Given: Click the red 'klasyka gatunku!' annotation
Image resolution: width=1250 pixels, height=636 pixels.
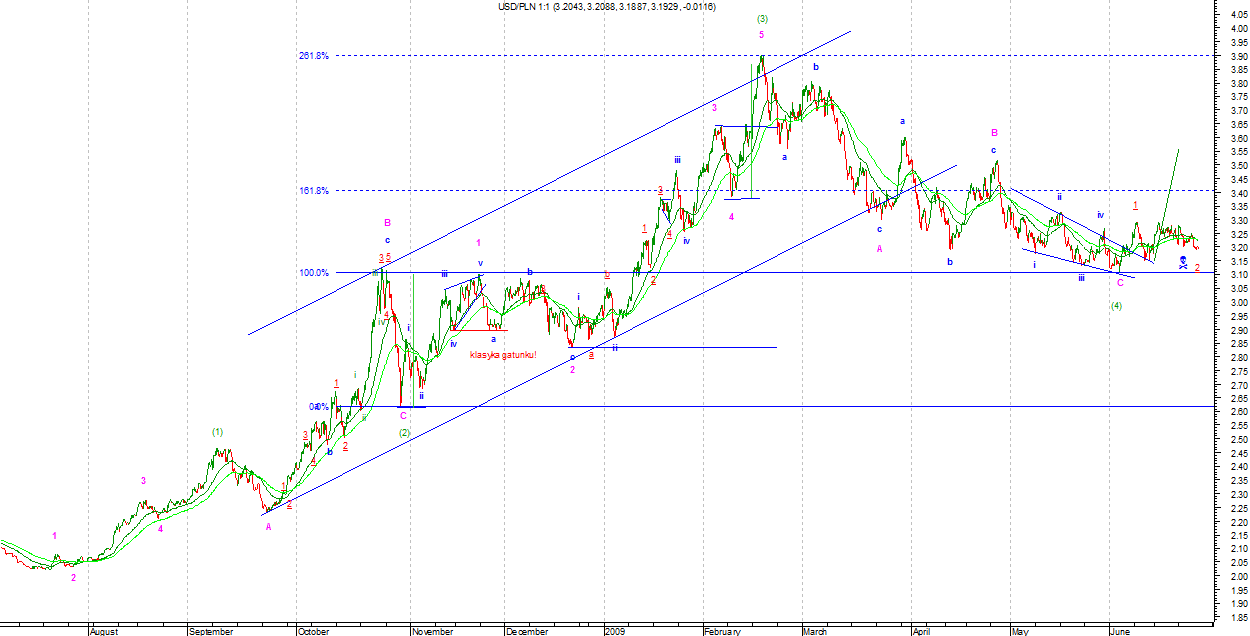Looking at the screenshot, I should 503,355.
